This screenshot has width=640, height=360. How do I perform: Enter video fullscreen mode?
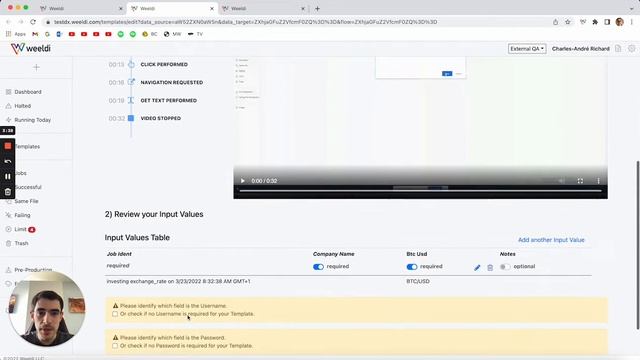pyautogui.click(x=580, y=181)
